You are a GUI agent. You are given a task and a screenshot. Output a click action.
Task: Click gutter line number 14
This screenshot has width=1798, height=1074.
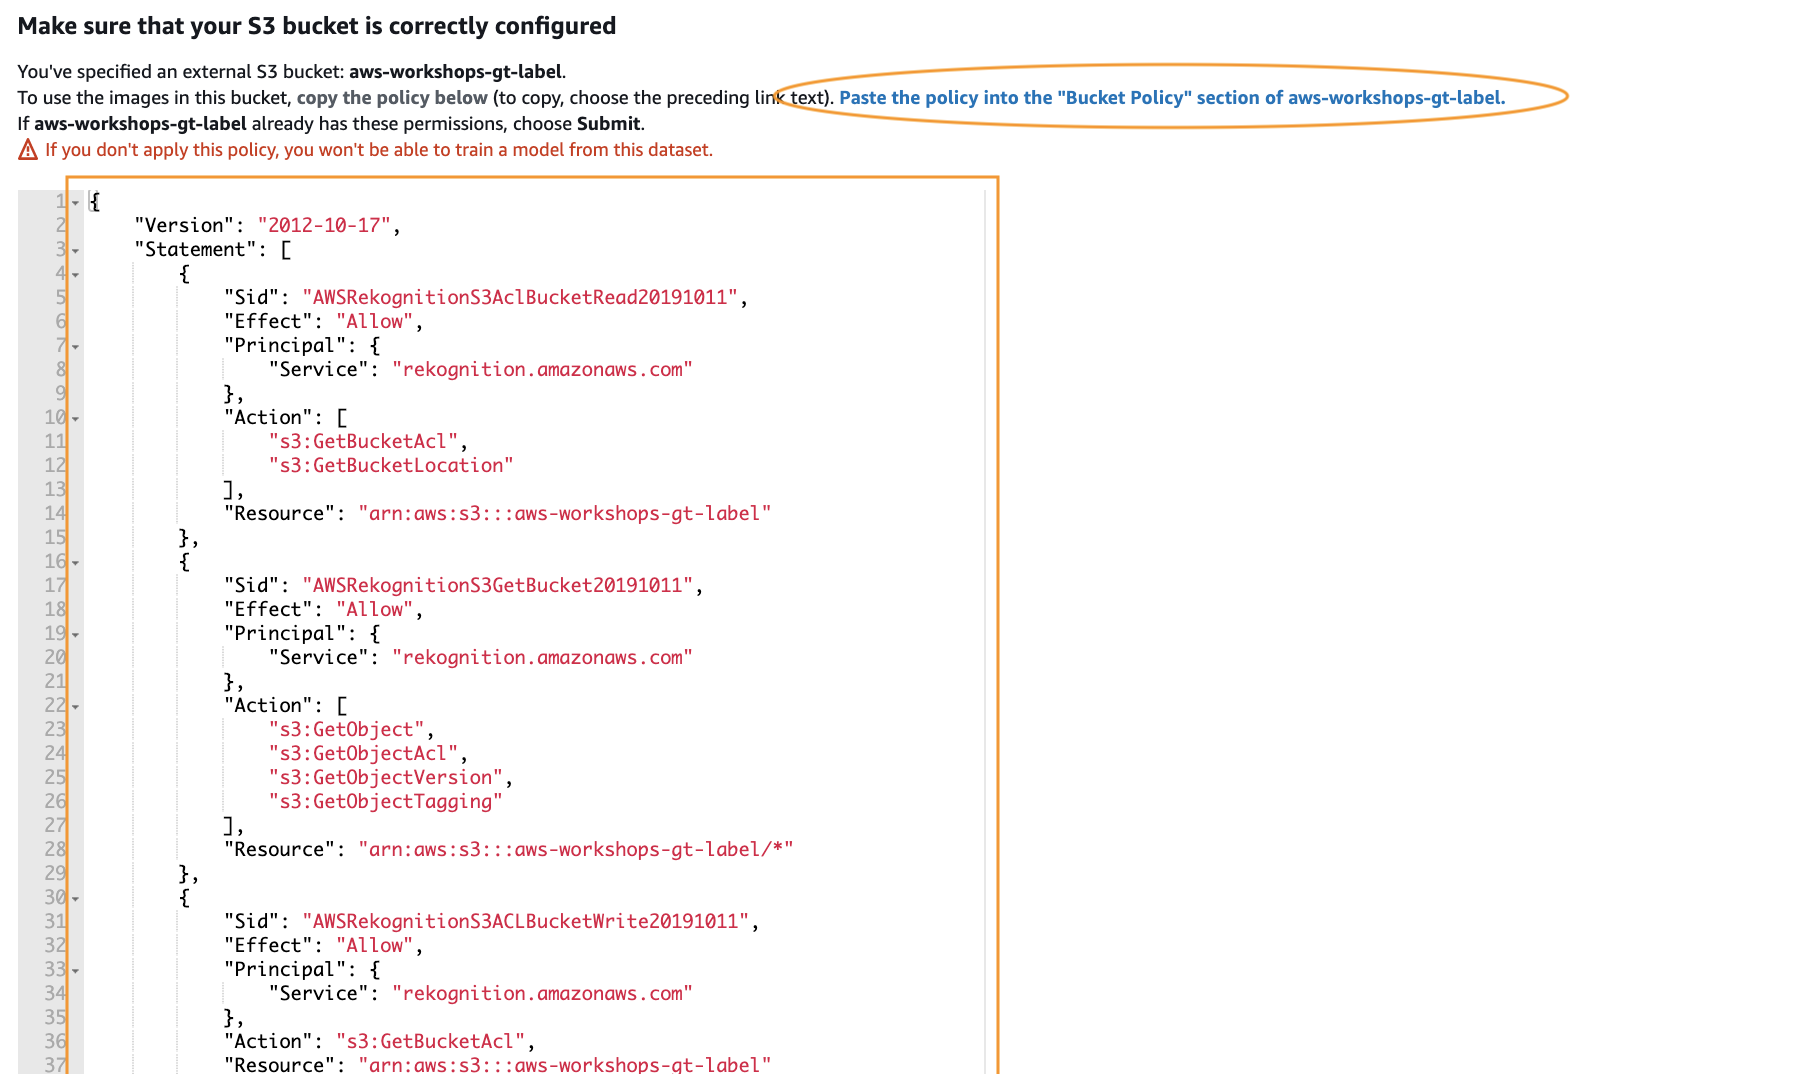coord(55,513)
